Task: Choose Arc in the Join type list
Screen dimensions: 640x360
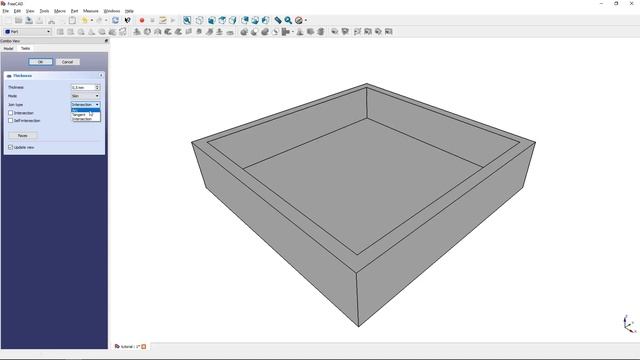Action: 86,110
